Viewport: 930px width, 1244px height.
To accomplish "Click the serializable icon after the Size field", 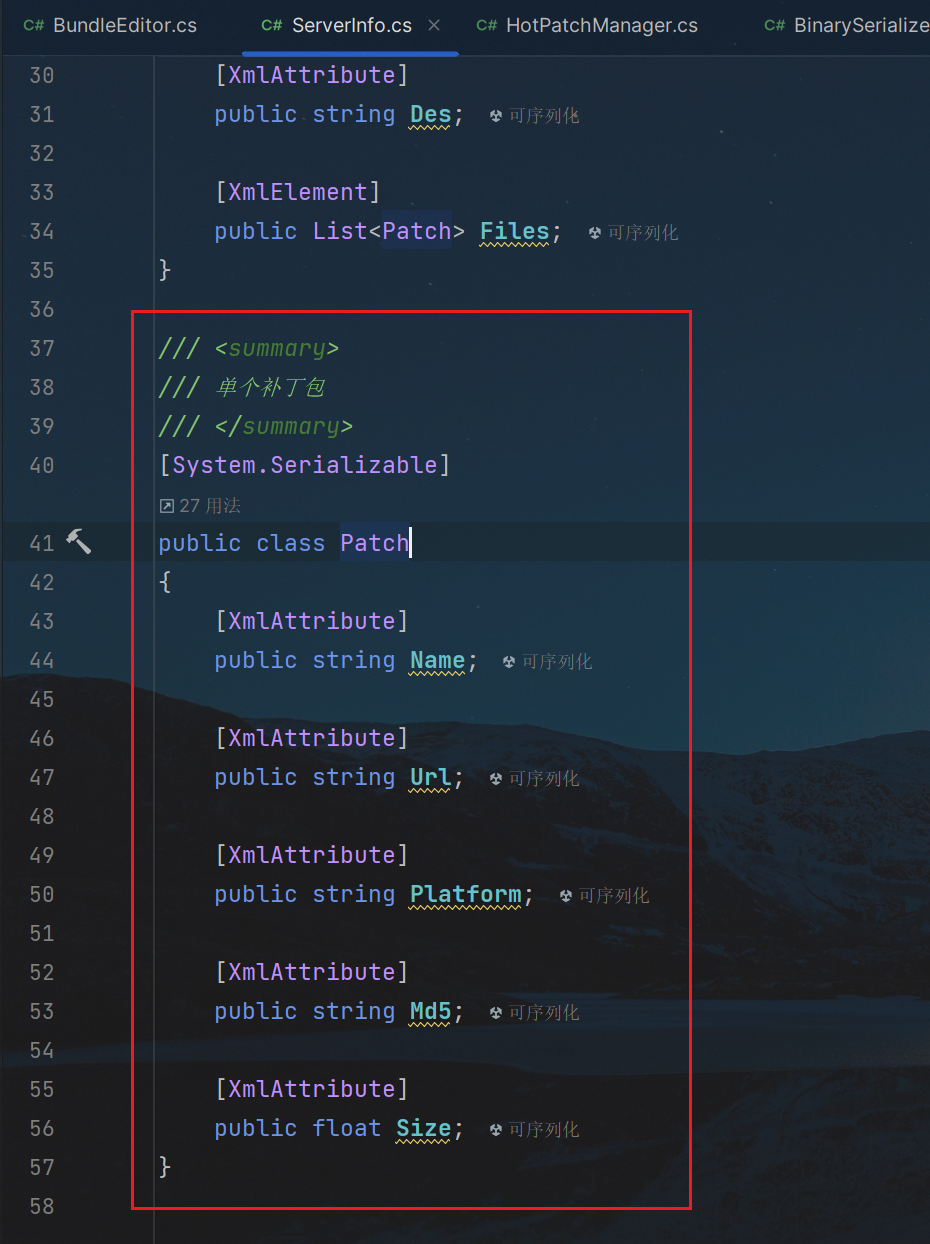I will [x=496, y=1130].
